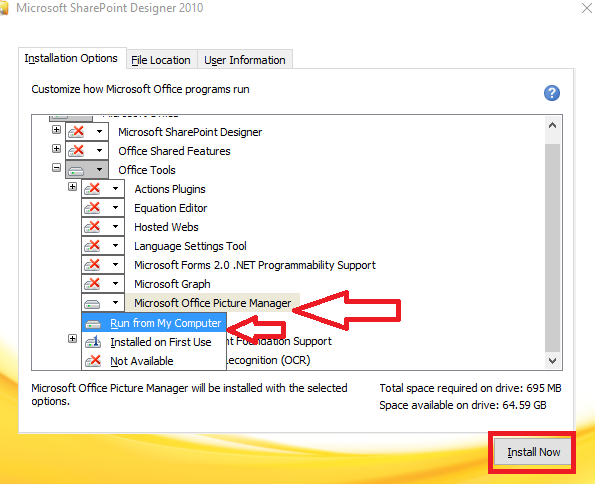The image size is (596, 484).
Task: Click the not-available icon for Actions Plugins
Action: point(92,189)
